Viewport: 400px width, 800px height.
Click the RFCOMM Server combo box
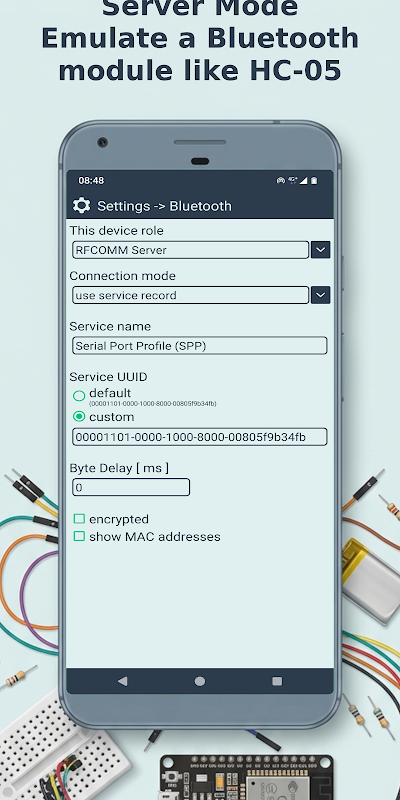click(x=190, y=250)
